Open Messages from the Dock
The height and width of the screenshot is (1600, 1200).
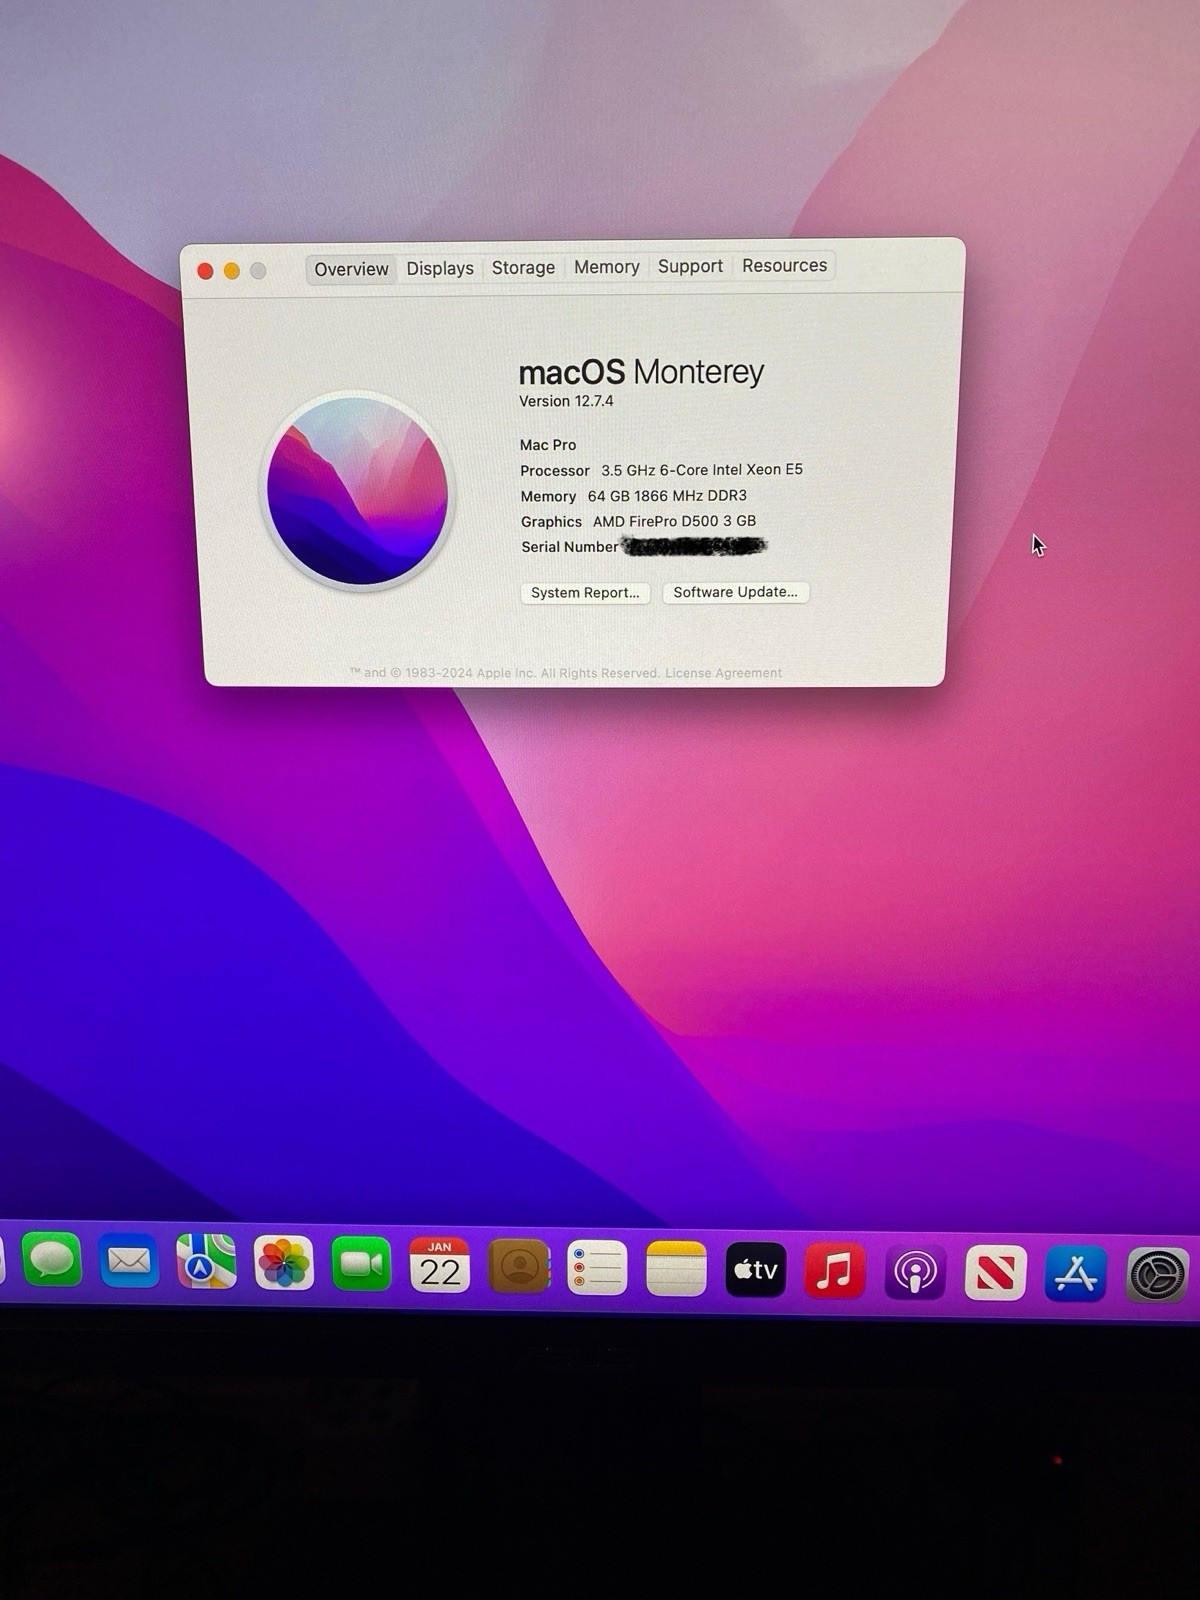(x=52, y=1261)
